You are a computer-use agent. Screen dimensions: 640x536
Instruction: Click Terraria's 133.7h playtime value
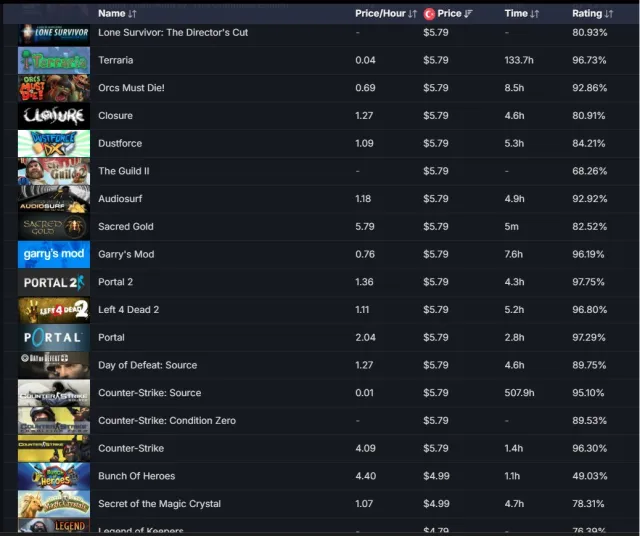pyautogui.click(x=519, y=60)
